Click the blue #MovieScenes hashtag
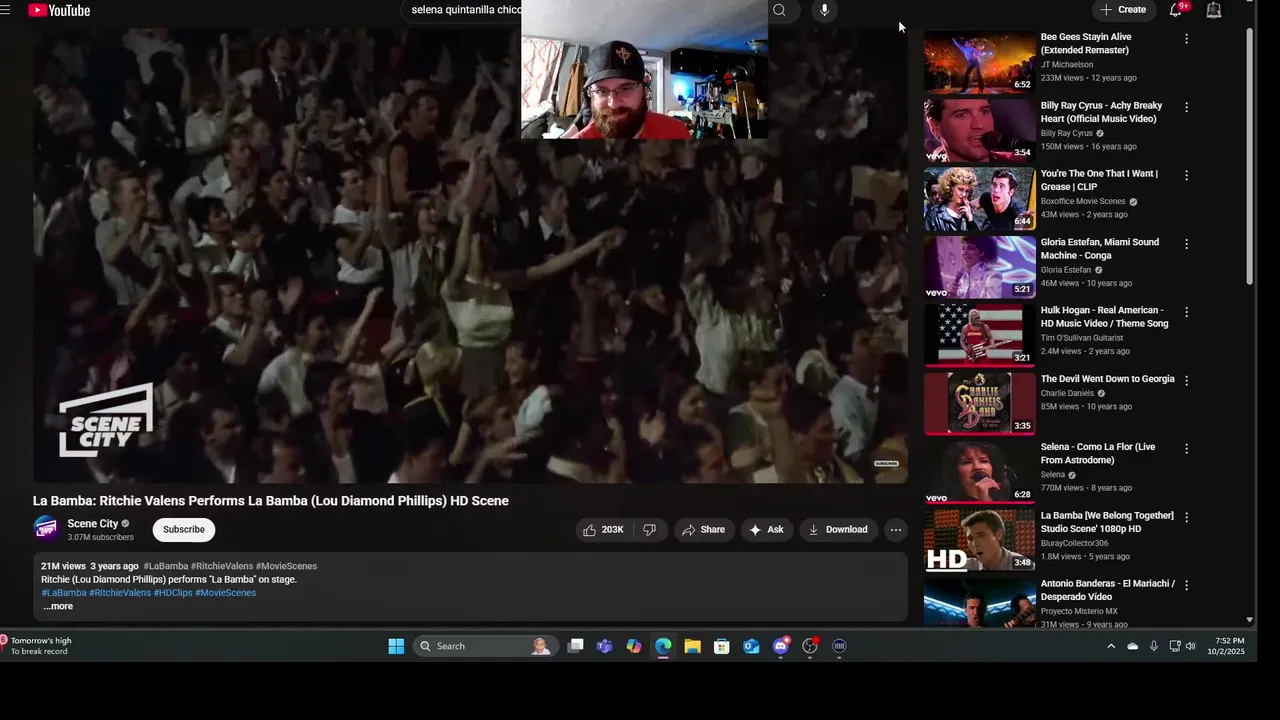 click(225, 593)
